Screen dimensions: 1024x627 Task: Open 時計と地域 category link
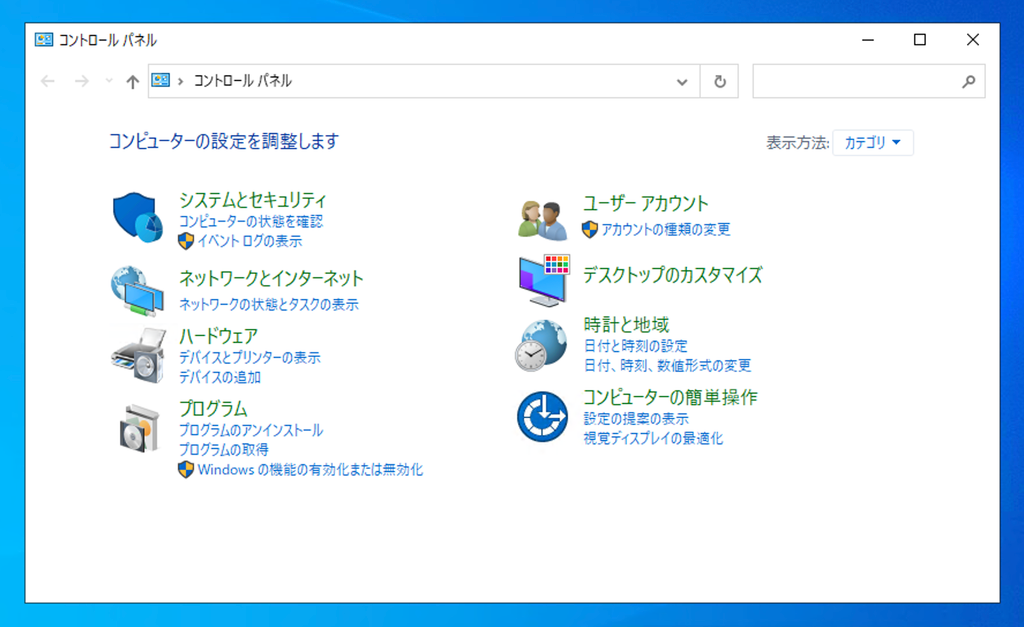pyautogui.click(x=626, y=325)
